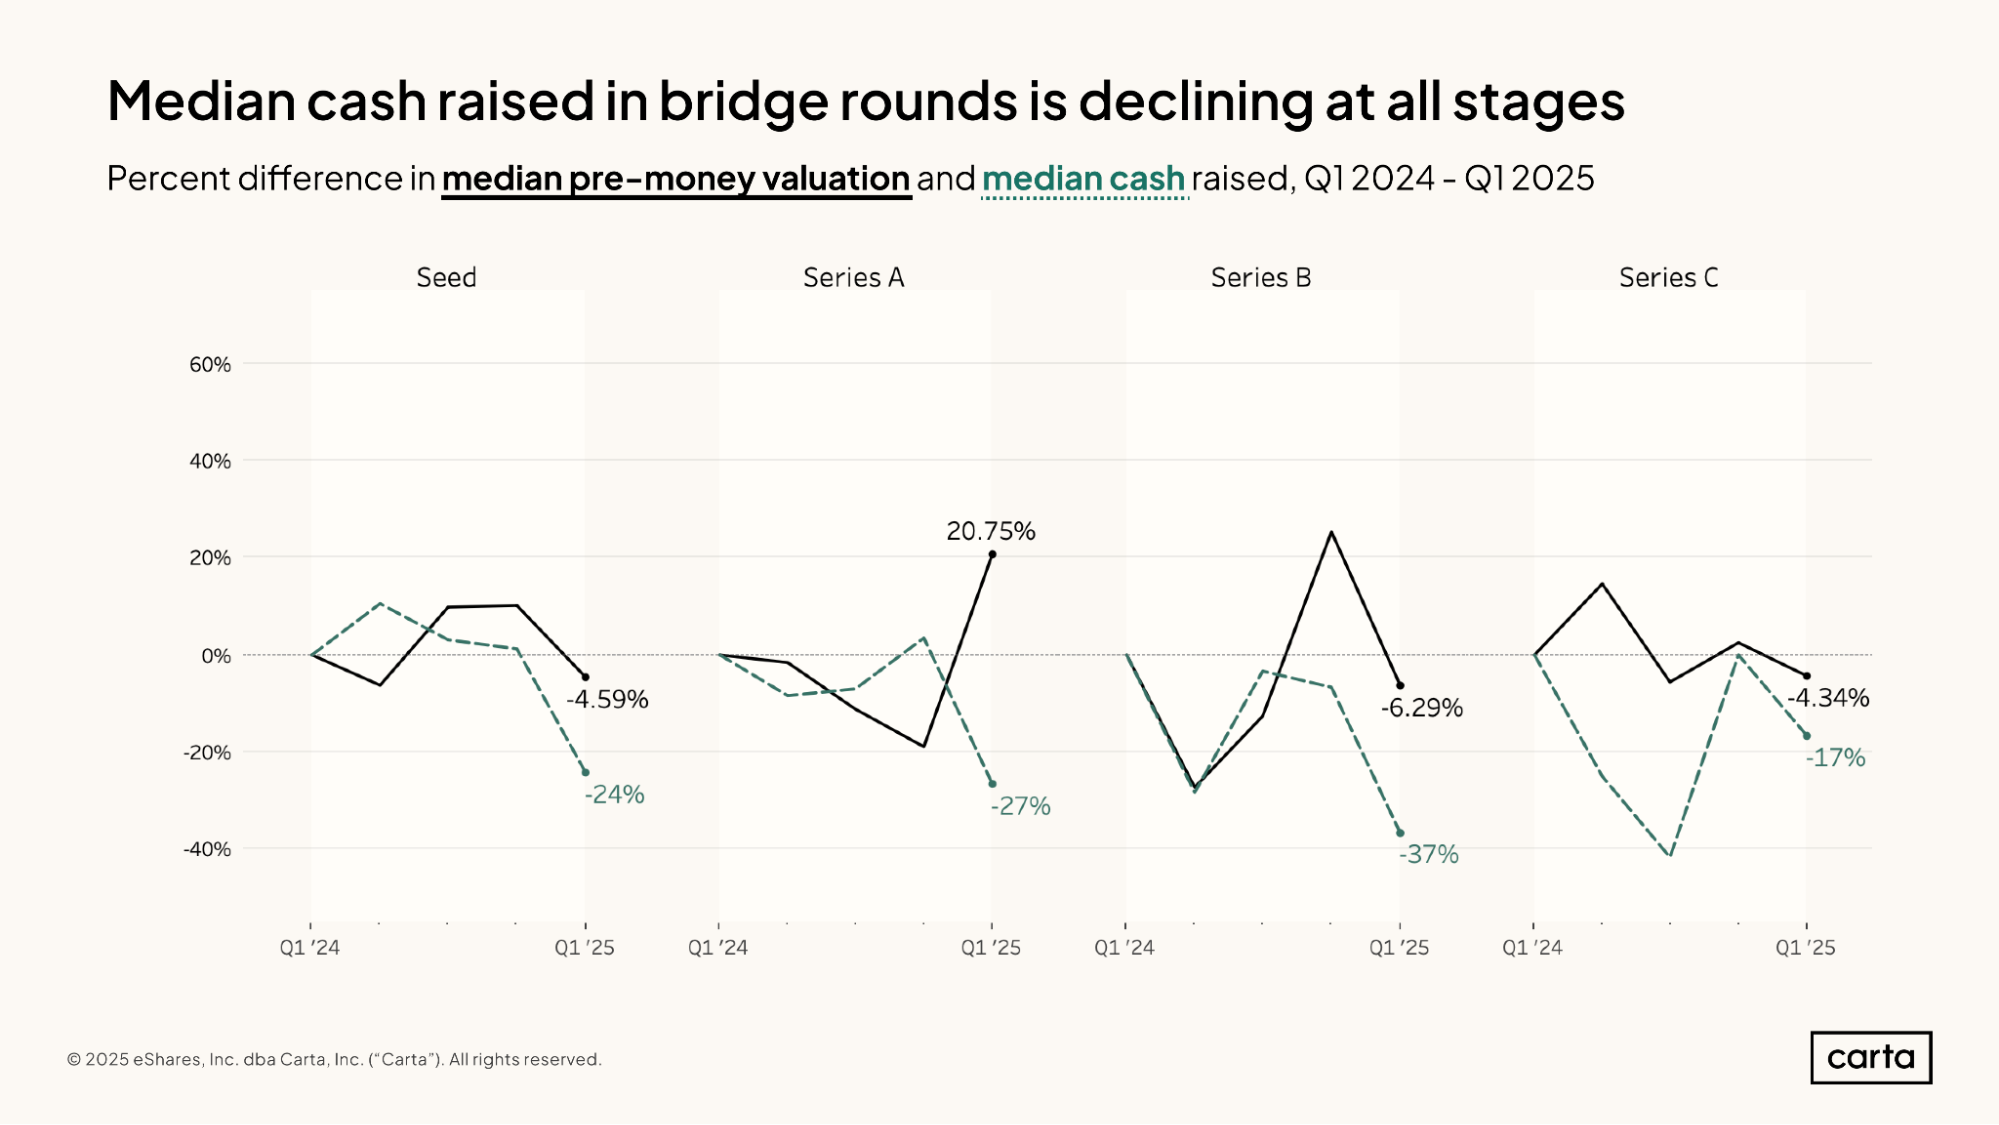This screenshot has height=1125, width=1999.
Task: Click the Carta logo
Action: (1870, 1057)
